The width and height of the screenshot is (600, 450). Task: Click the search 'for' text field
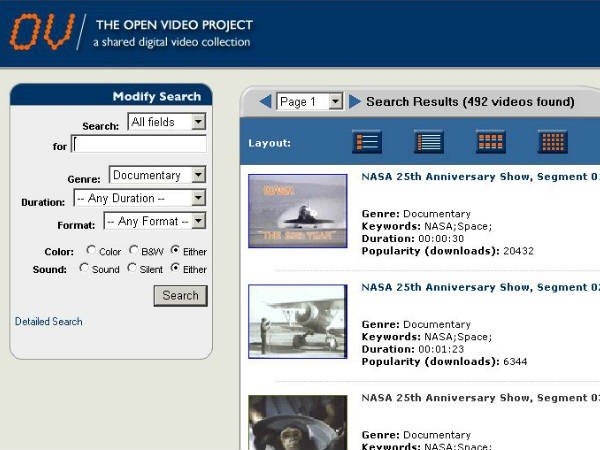[x=139, y=144]
